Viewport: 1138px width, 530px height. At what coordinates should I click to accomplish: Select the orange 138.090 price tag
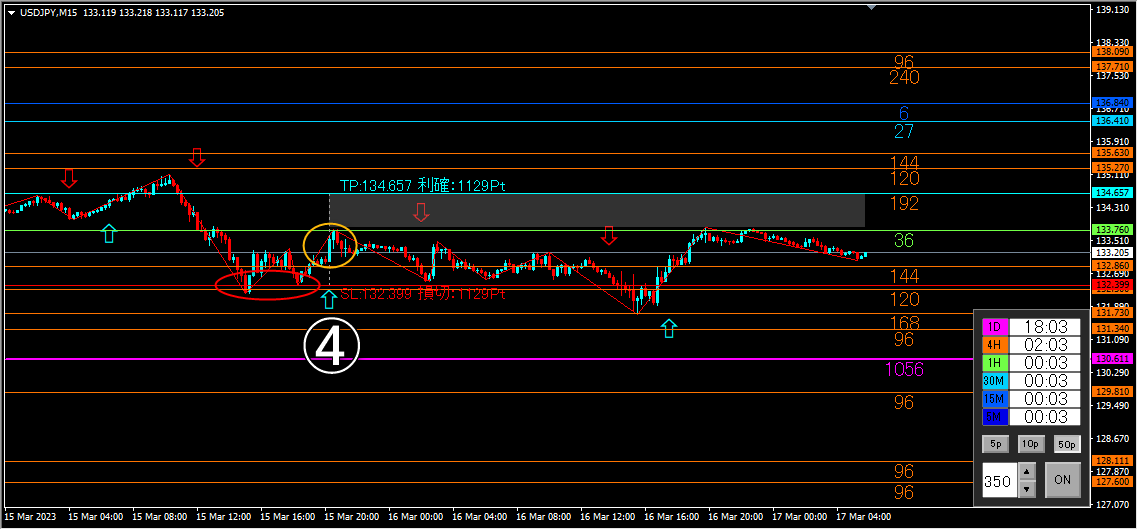(1112, 52)
